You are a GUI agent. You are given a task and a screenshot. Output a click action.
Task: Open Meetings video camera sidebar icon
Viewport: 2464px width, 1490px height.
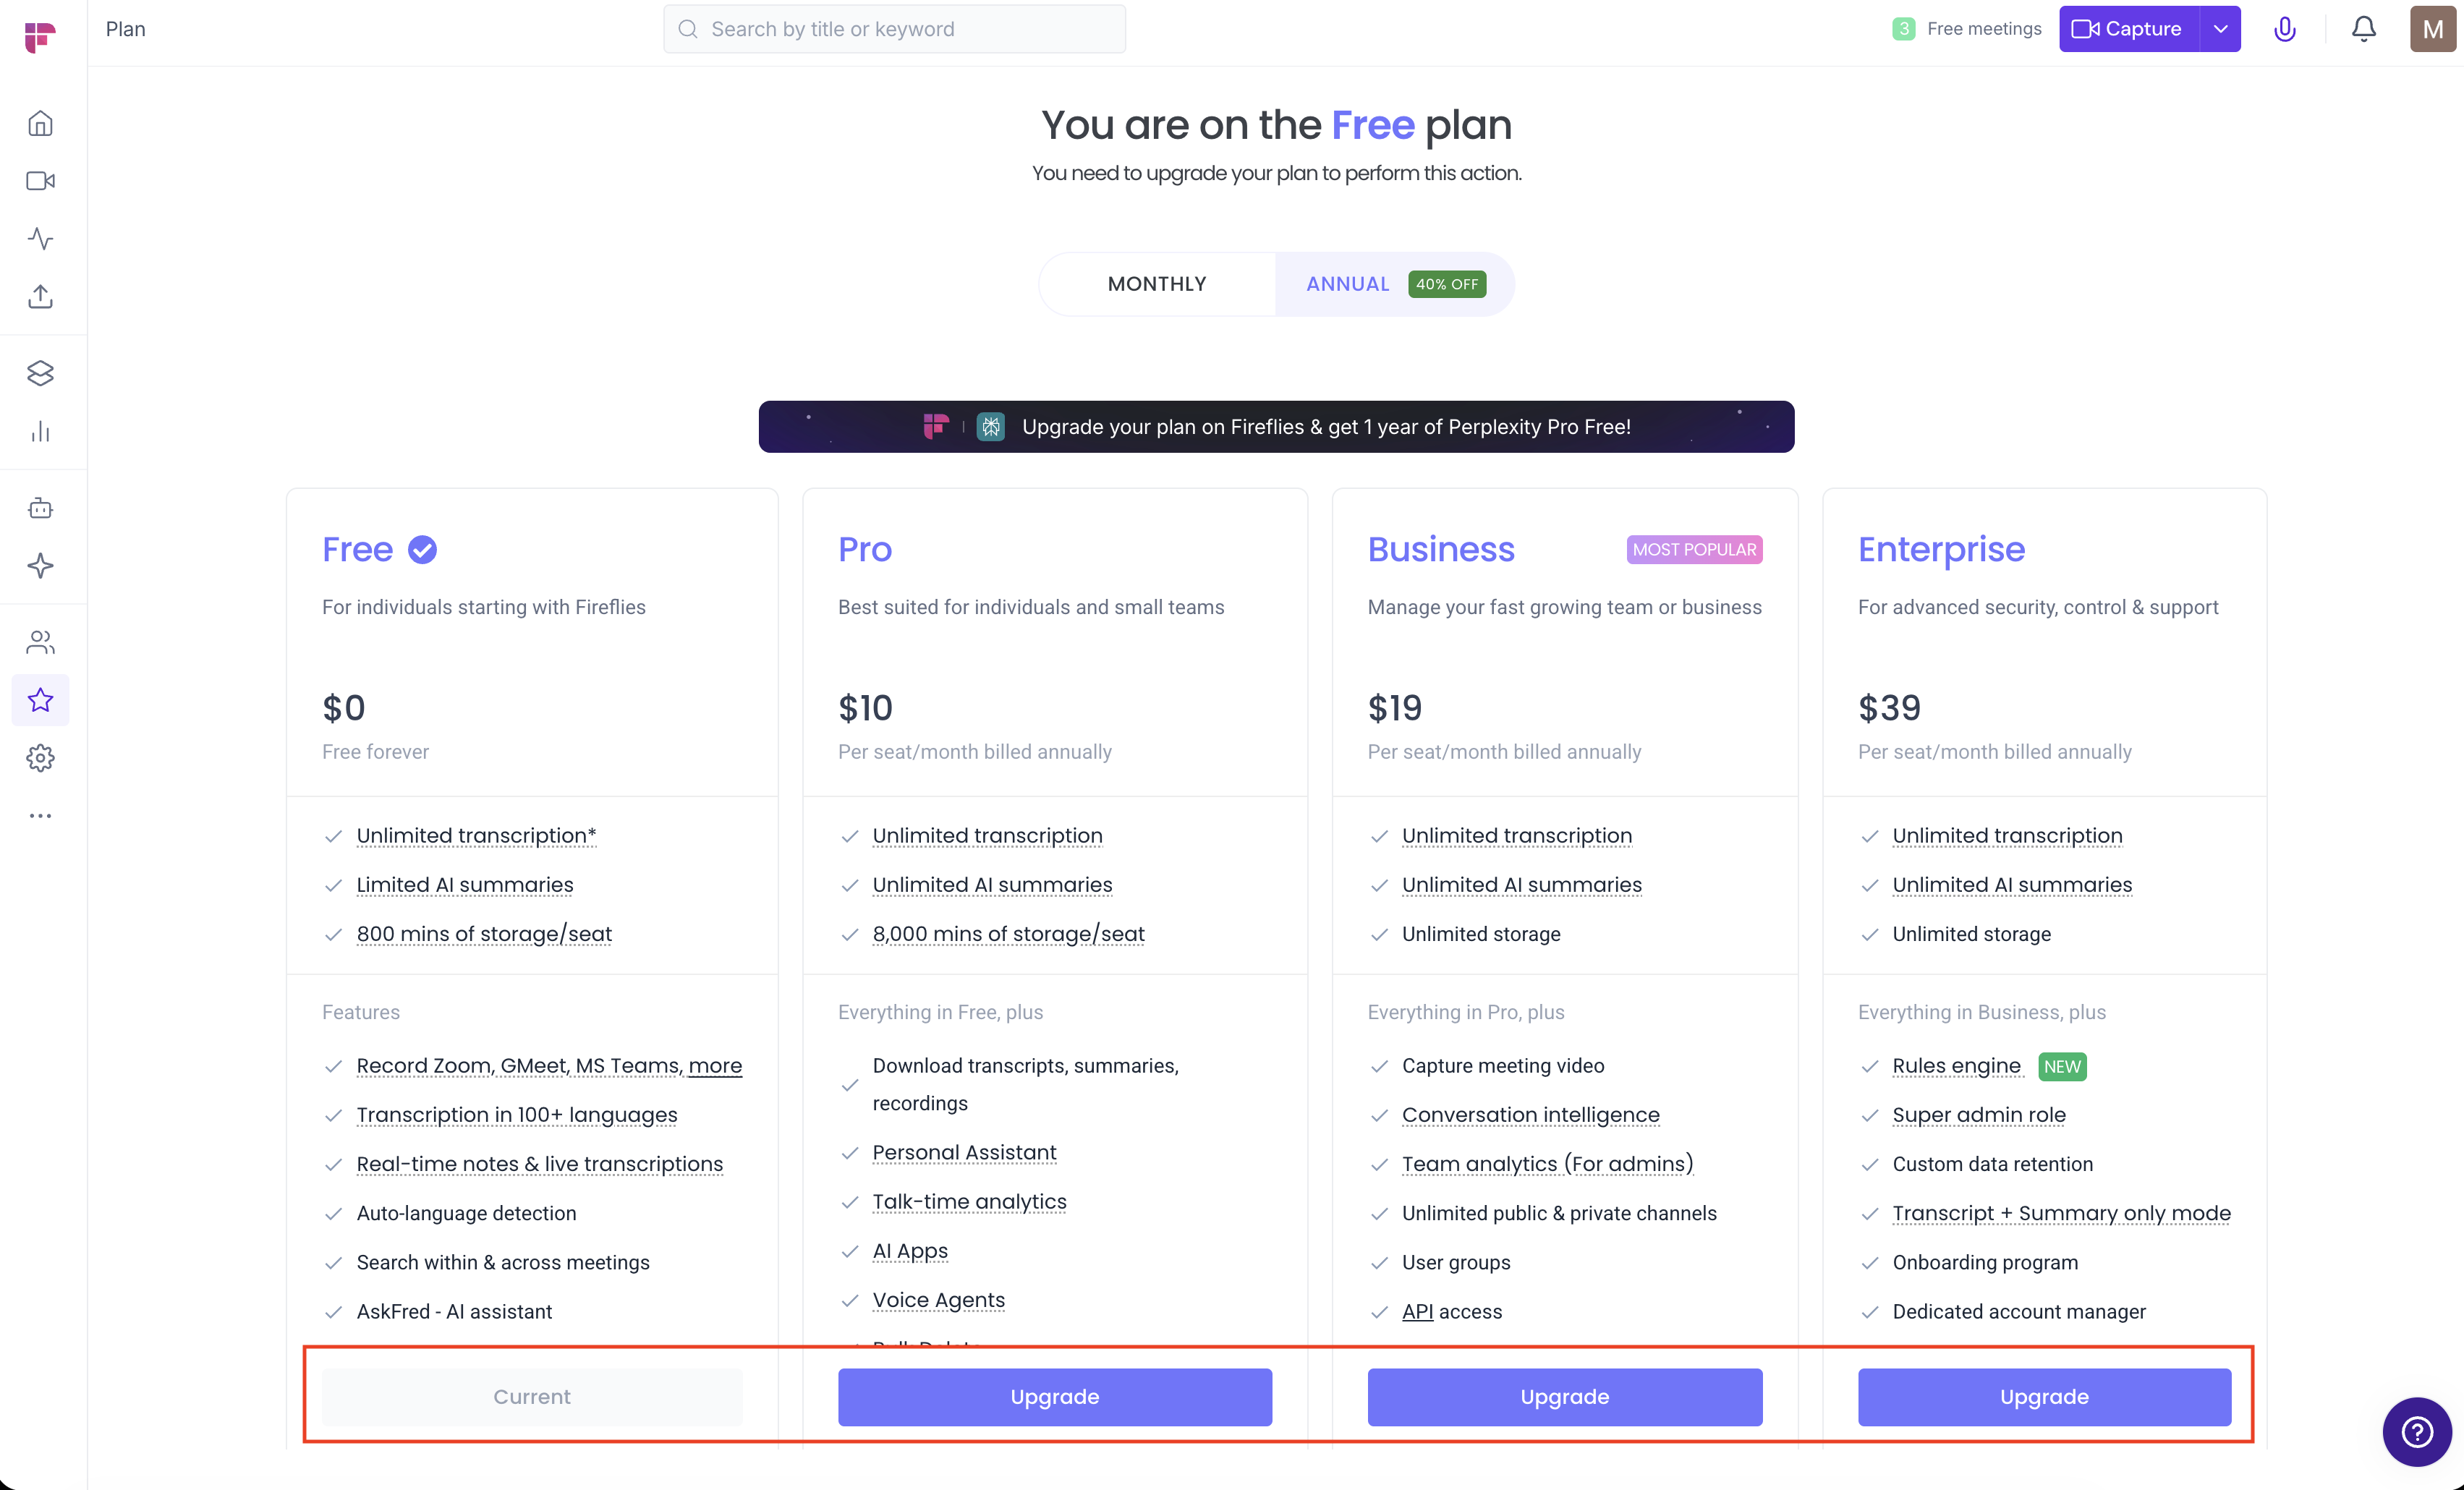[40, 181]
